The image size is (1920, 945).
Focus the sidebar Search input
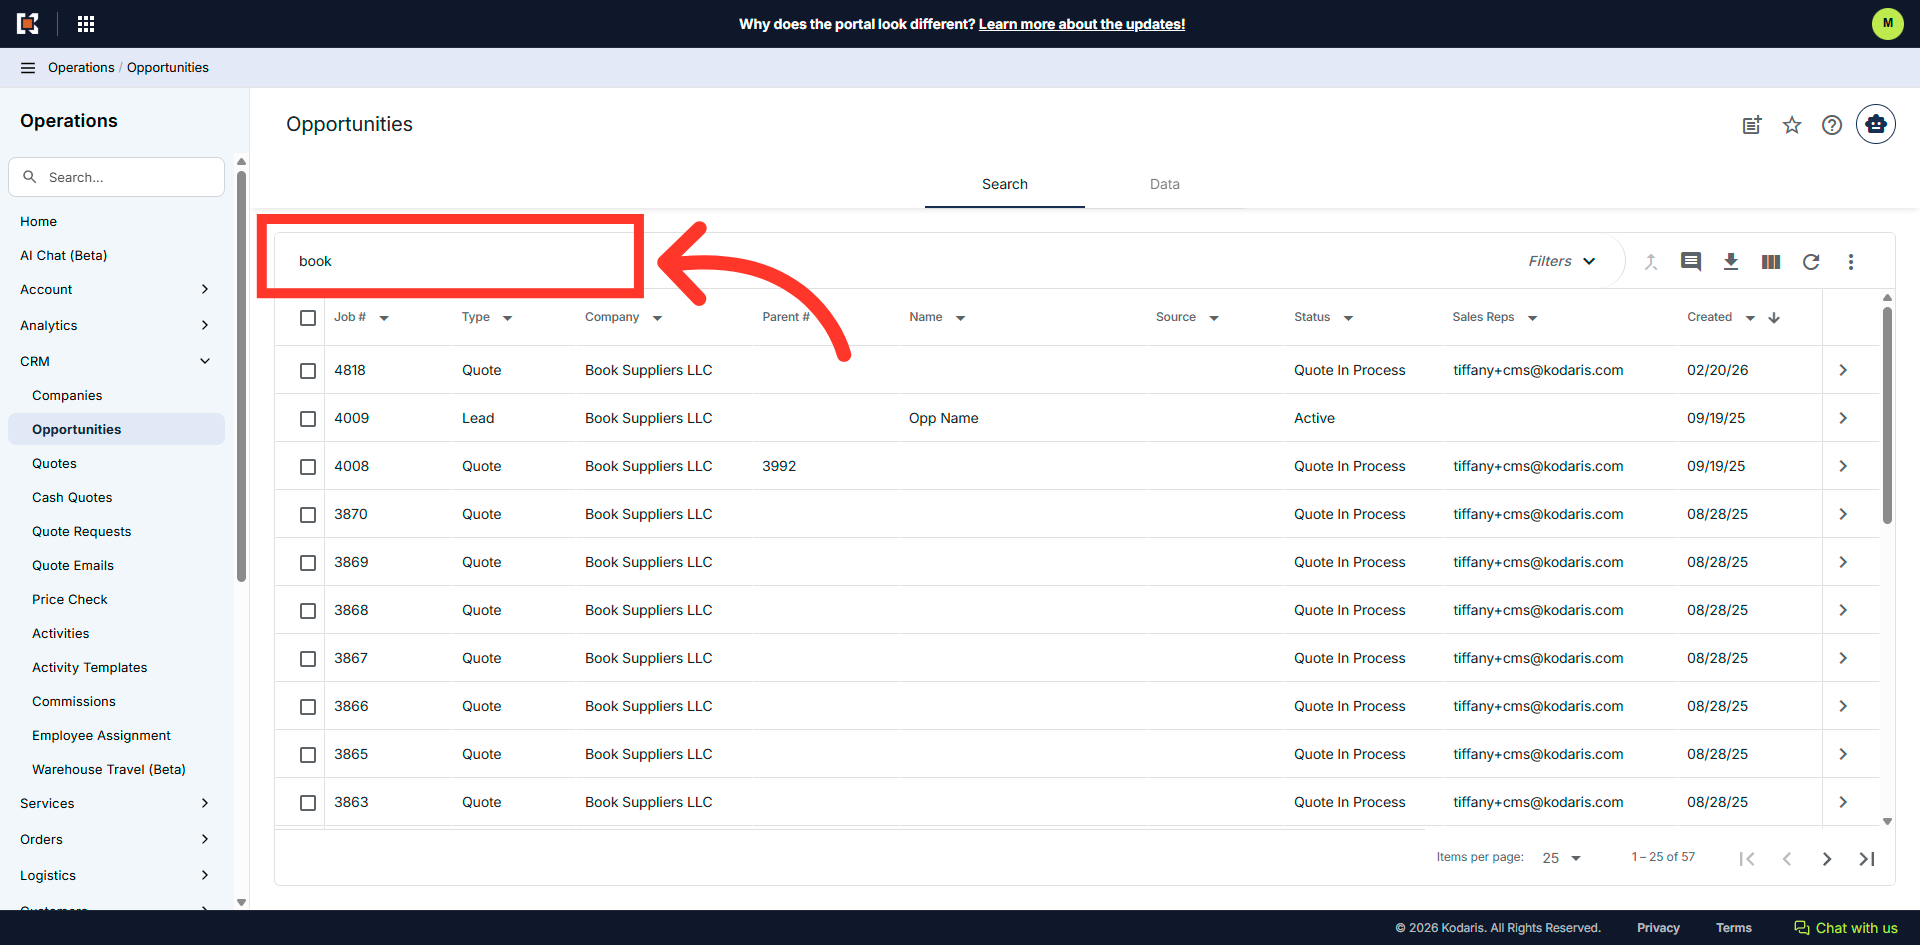point(116,177)
